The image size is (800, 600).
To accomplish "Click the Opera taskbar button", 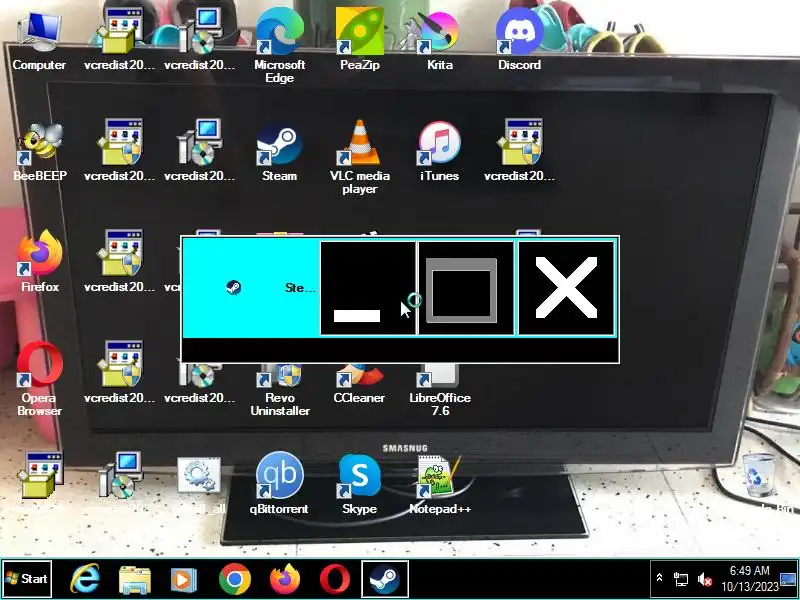I will (x=335, y=580).
